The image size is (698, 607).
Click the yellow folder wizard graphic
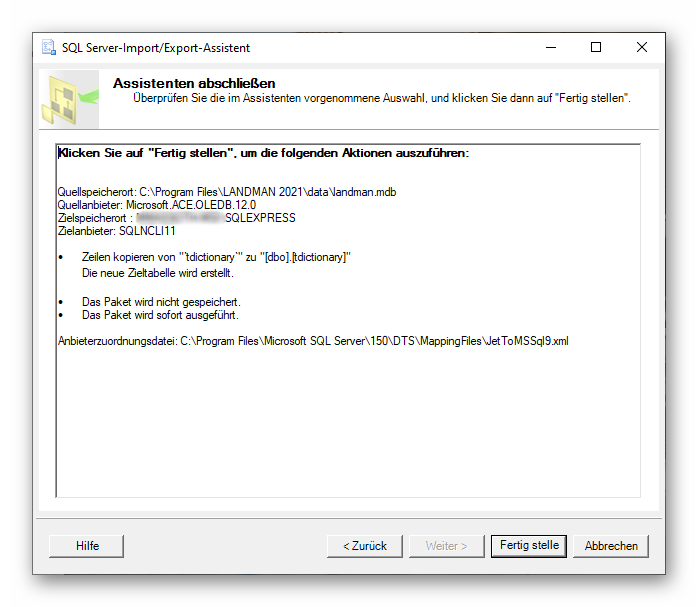67,98
